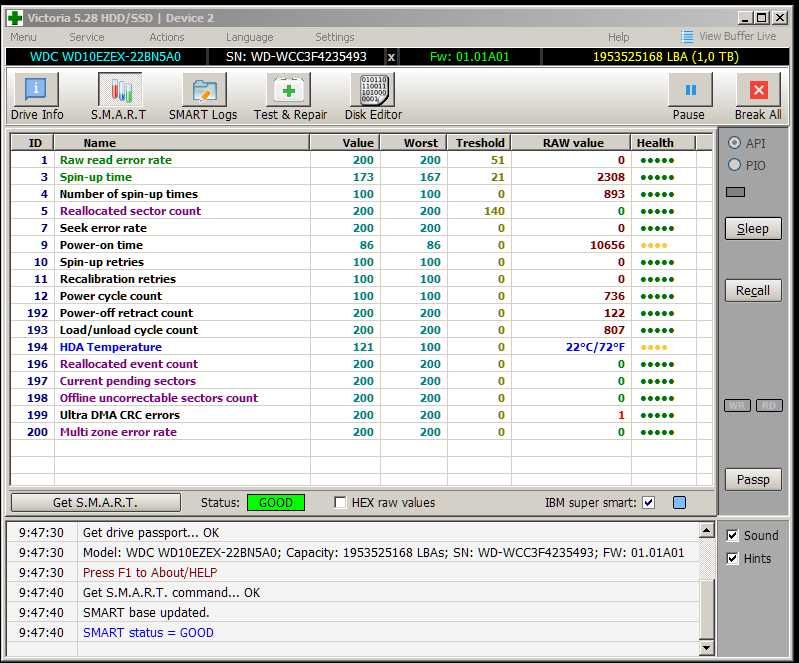The width and height of the screenshot is (799, 663).
Task: Sort by the ID column header
Action: point(33,143)
